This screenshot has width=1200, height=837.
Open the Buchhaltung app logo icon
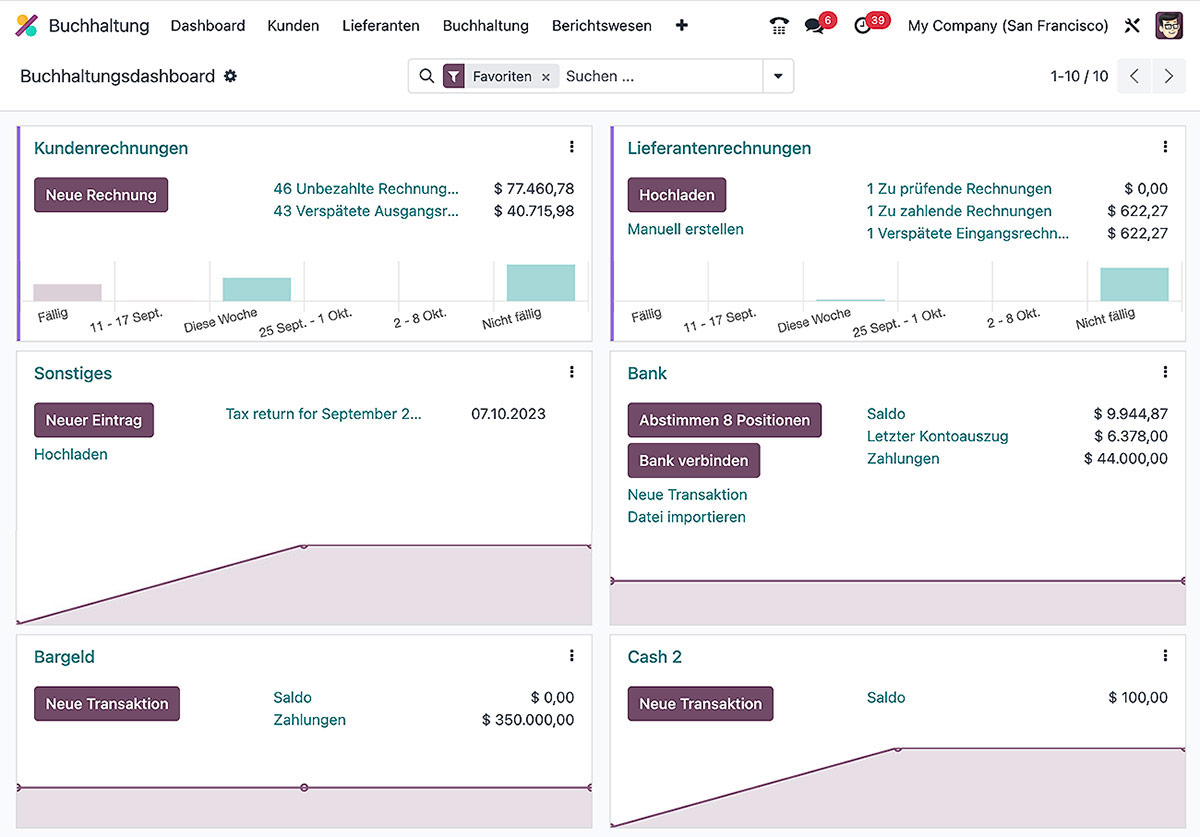click(26, 25)
